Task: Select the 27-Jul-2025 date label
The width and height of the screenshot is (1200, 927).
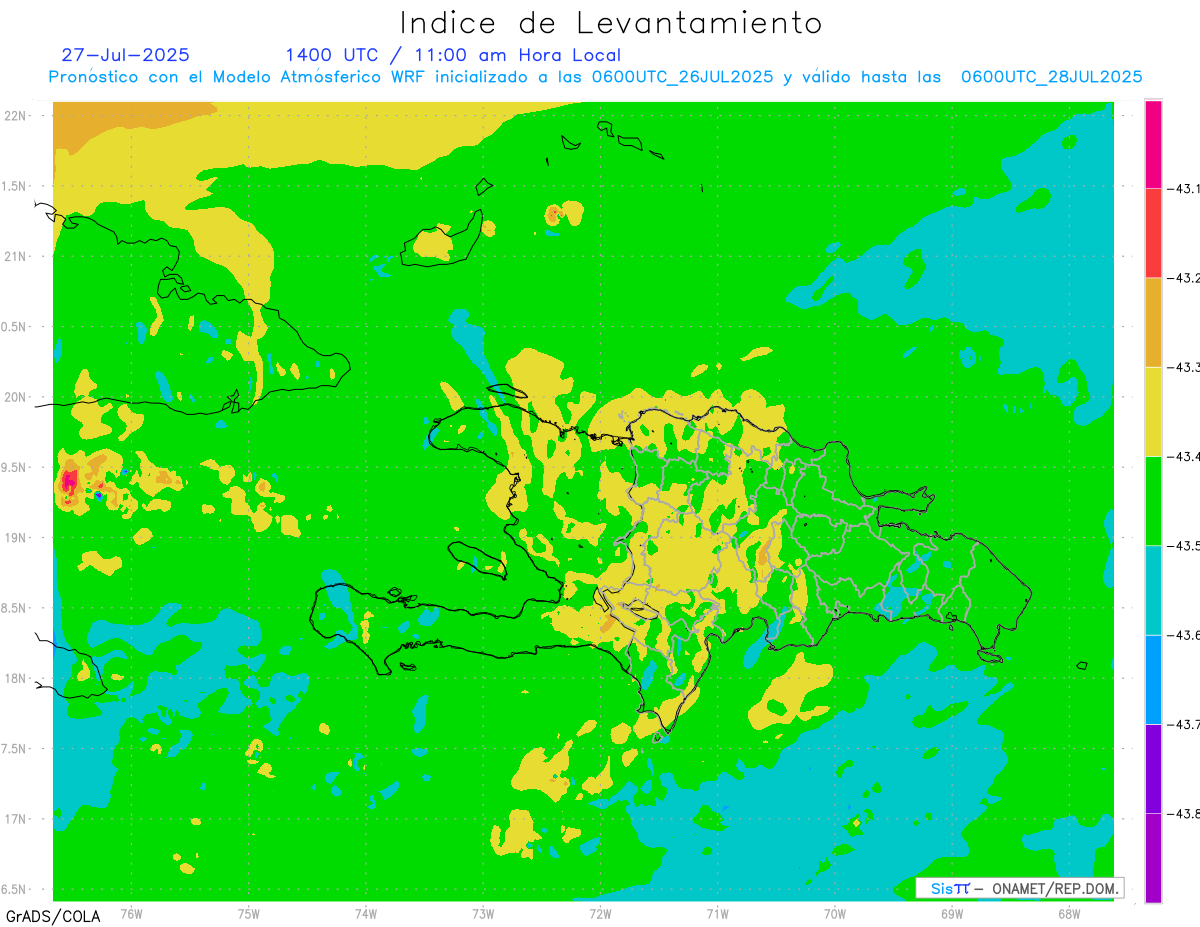Action: pyautogui.click(x=125, y=55)
